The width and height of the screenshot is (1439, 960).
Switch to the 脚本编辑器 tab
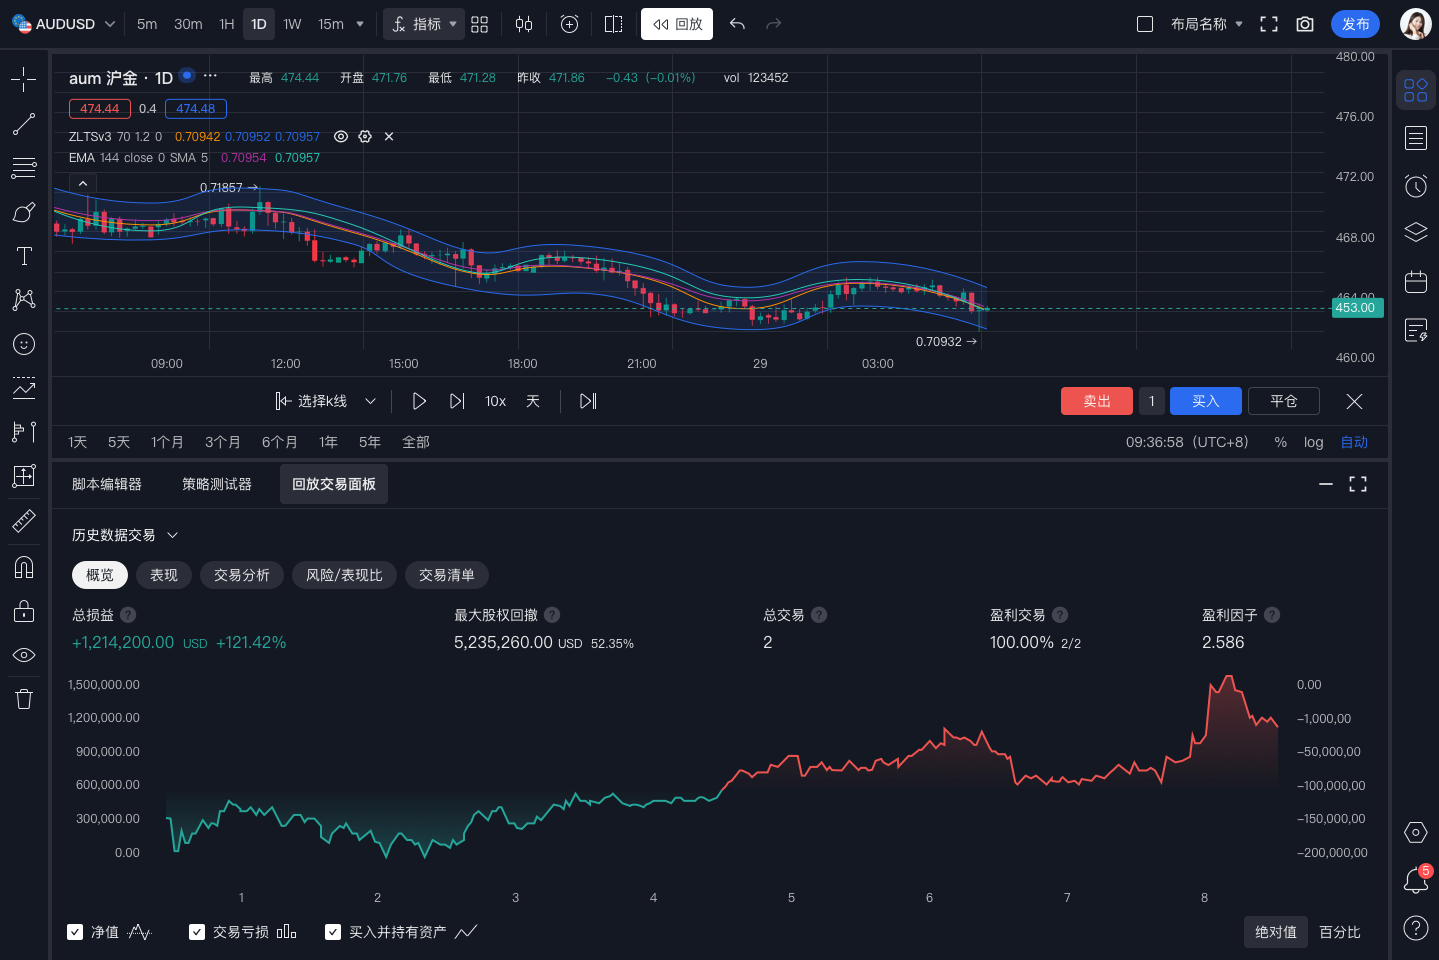click(107, 484)
